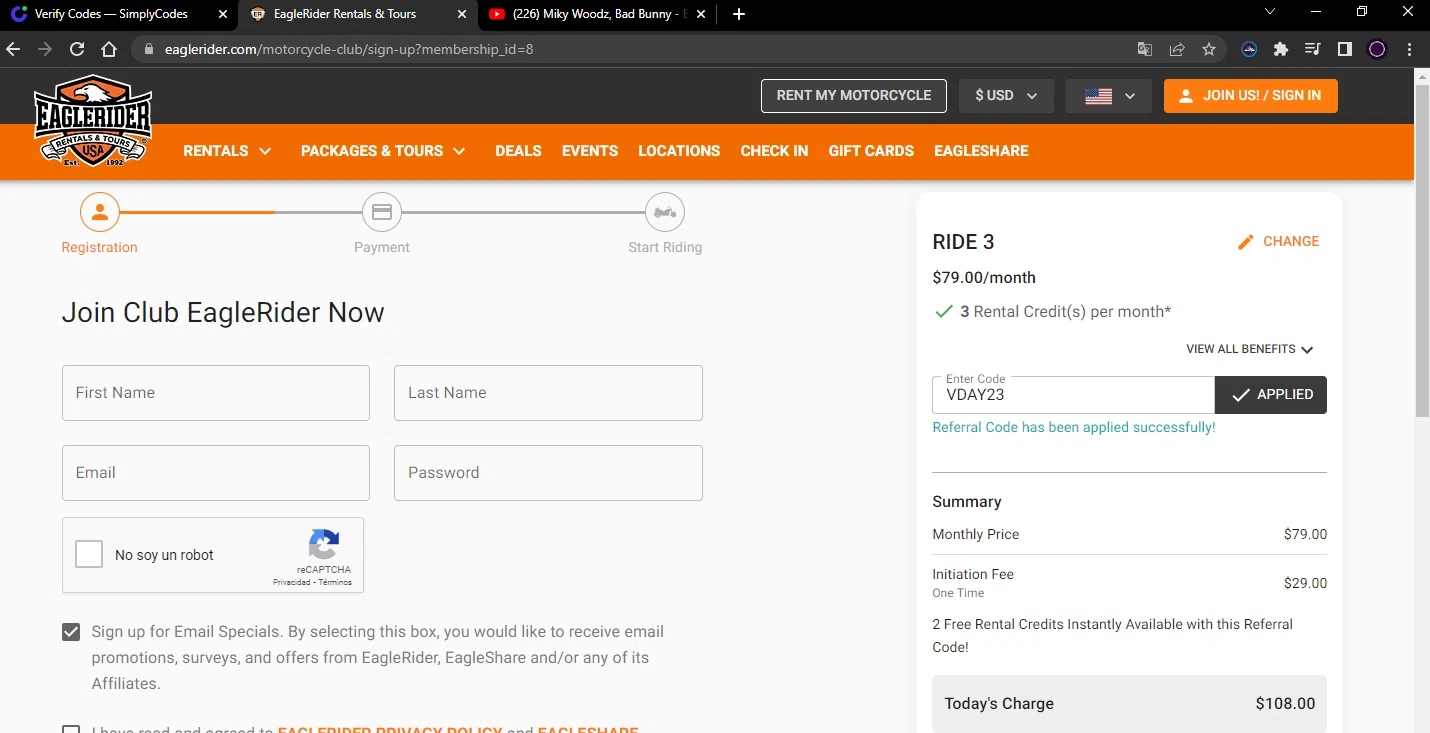Close the Verify Codes SimplyCodes tab
This screenshot has width=1430, height=733.
click(223, 14)
